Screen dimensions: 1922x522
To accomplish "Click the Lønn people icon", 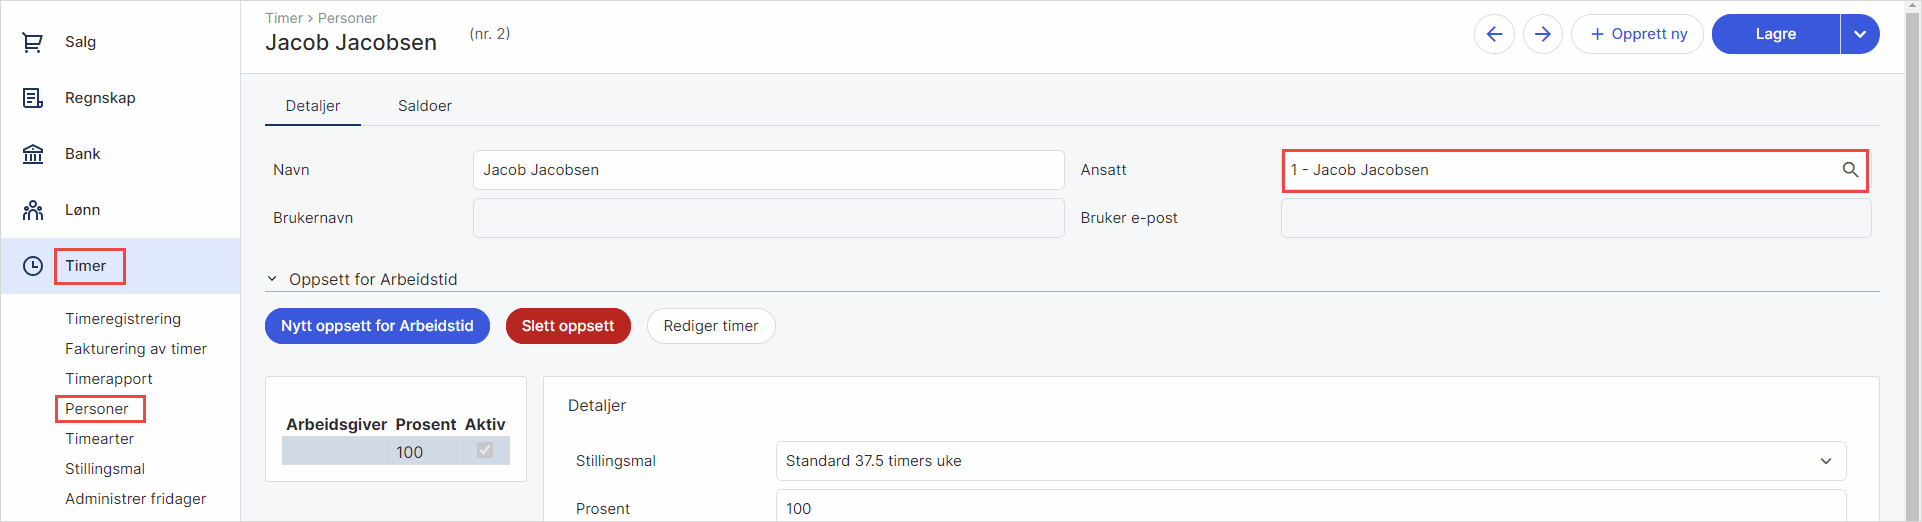I will (x=33, y=210).
